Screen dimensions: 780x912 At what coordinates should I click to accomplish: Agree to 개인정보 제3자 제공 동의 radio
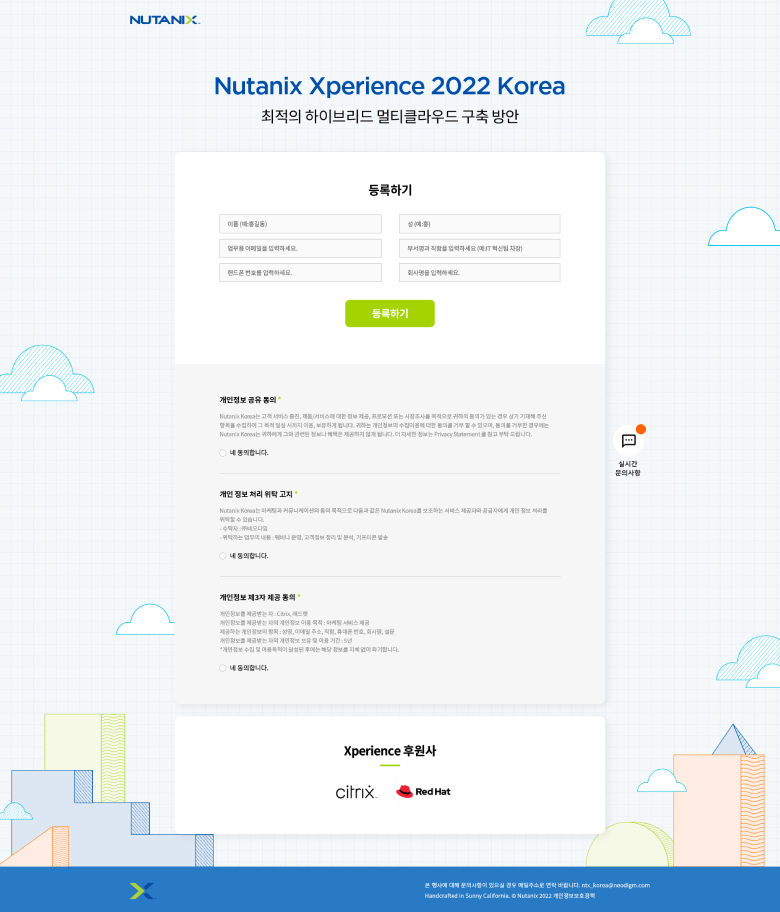[x=223, y=668]
